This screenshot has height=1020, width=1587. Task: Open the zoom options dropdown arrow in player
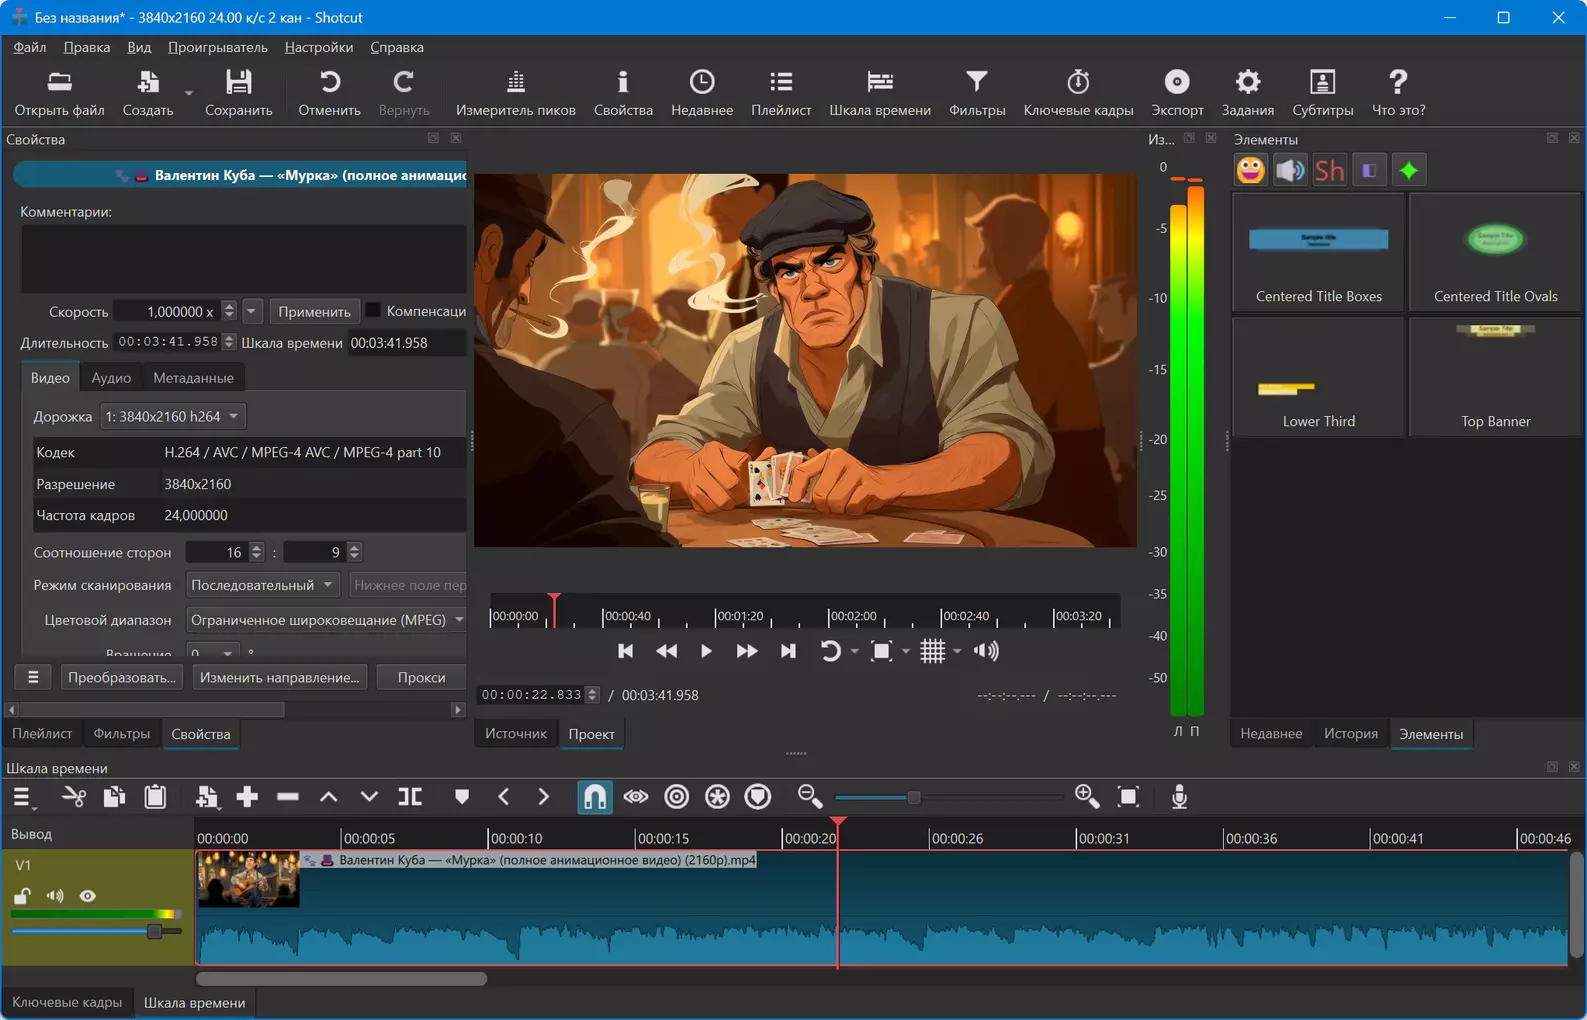[906, 651]
